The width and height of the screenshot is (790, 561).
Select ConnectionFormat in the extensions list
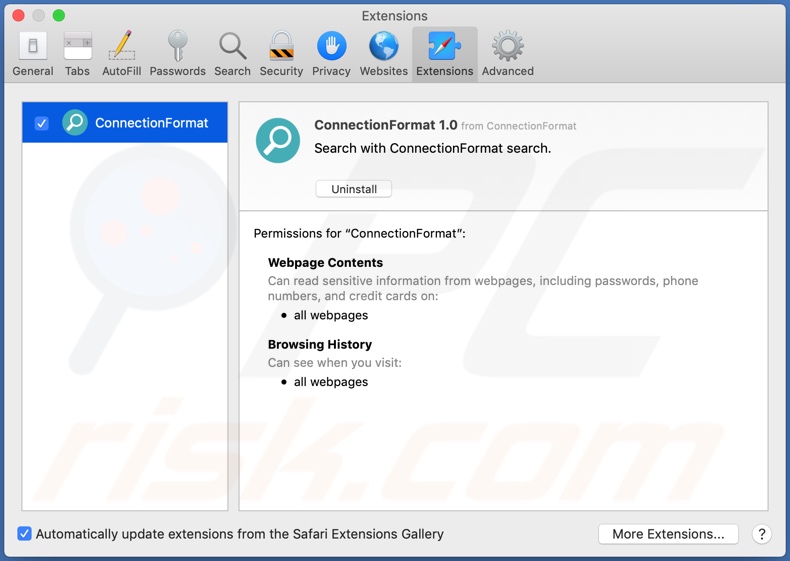click(x=151, y=123)
